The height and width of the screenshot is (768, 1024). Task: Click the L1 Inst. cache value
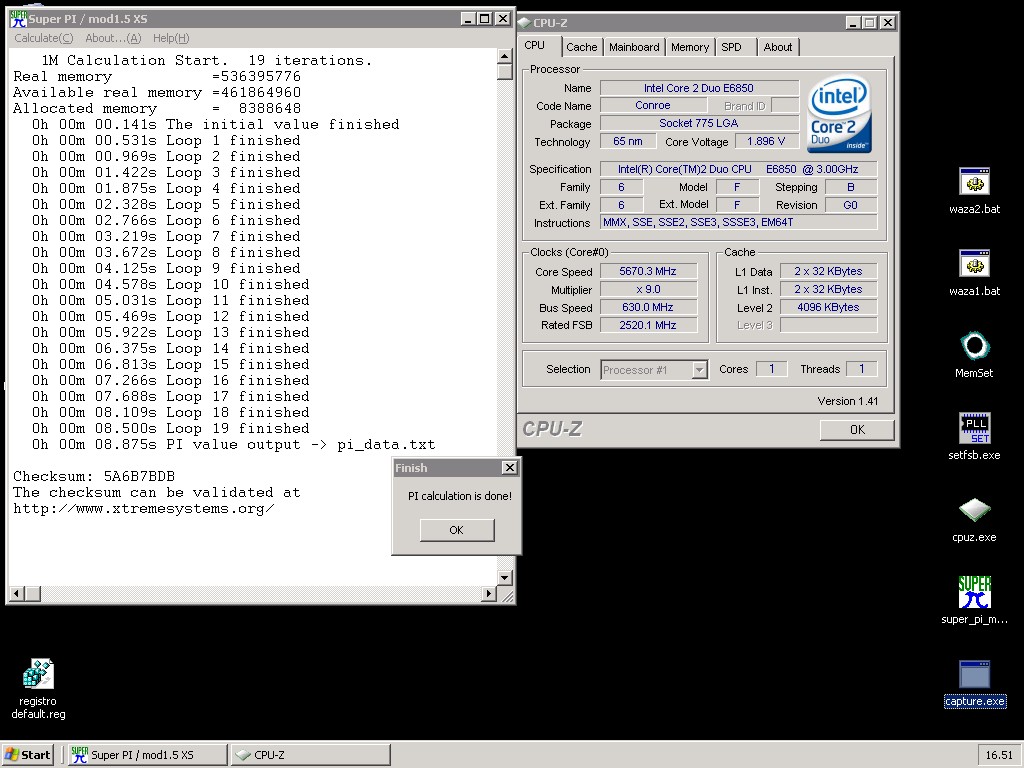[828, 289]
